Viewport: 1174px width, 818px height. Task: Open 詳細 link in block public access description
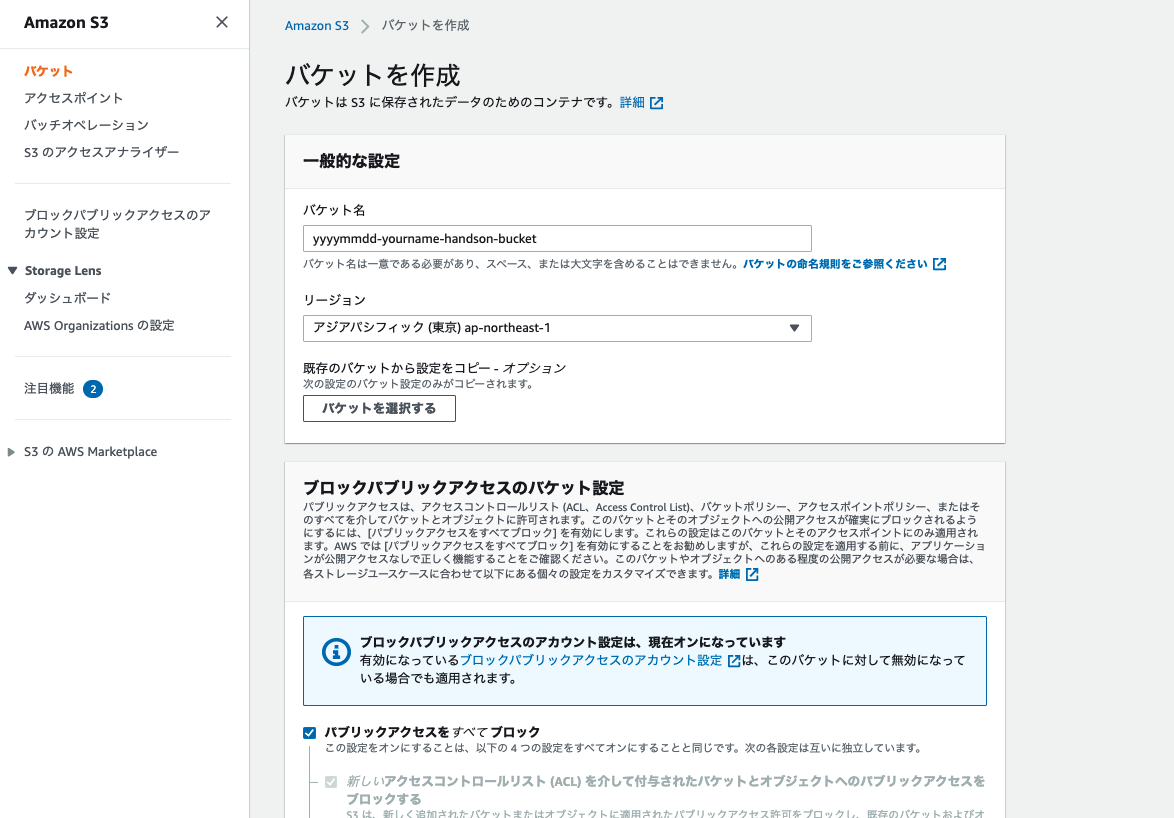729,574
